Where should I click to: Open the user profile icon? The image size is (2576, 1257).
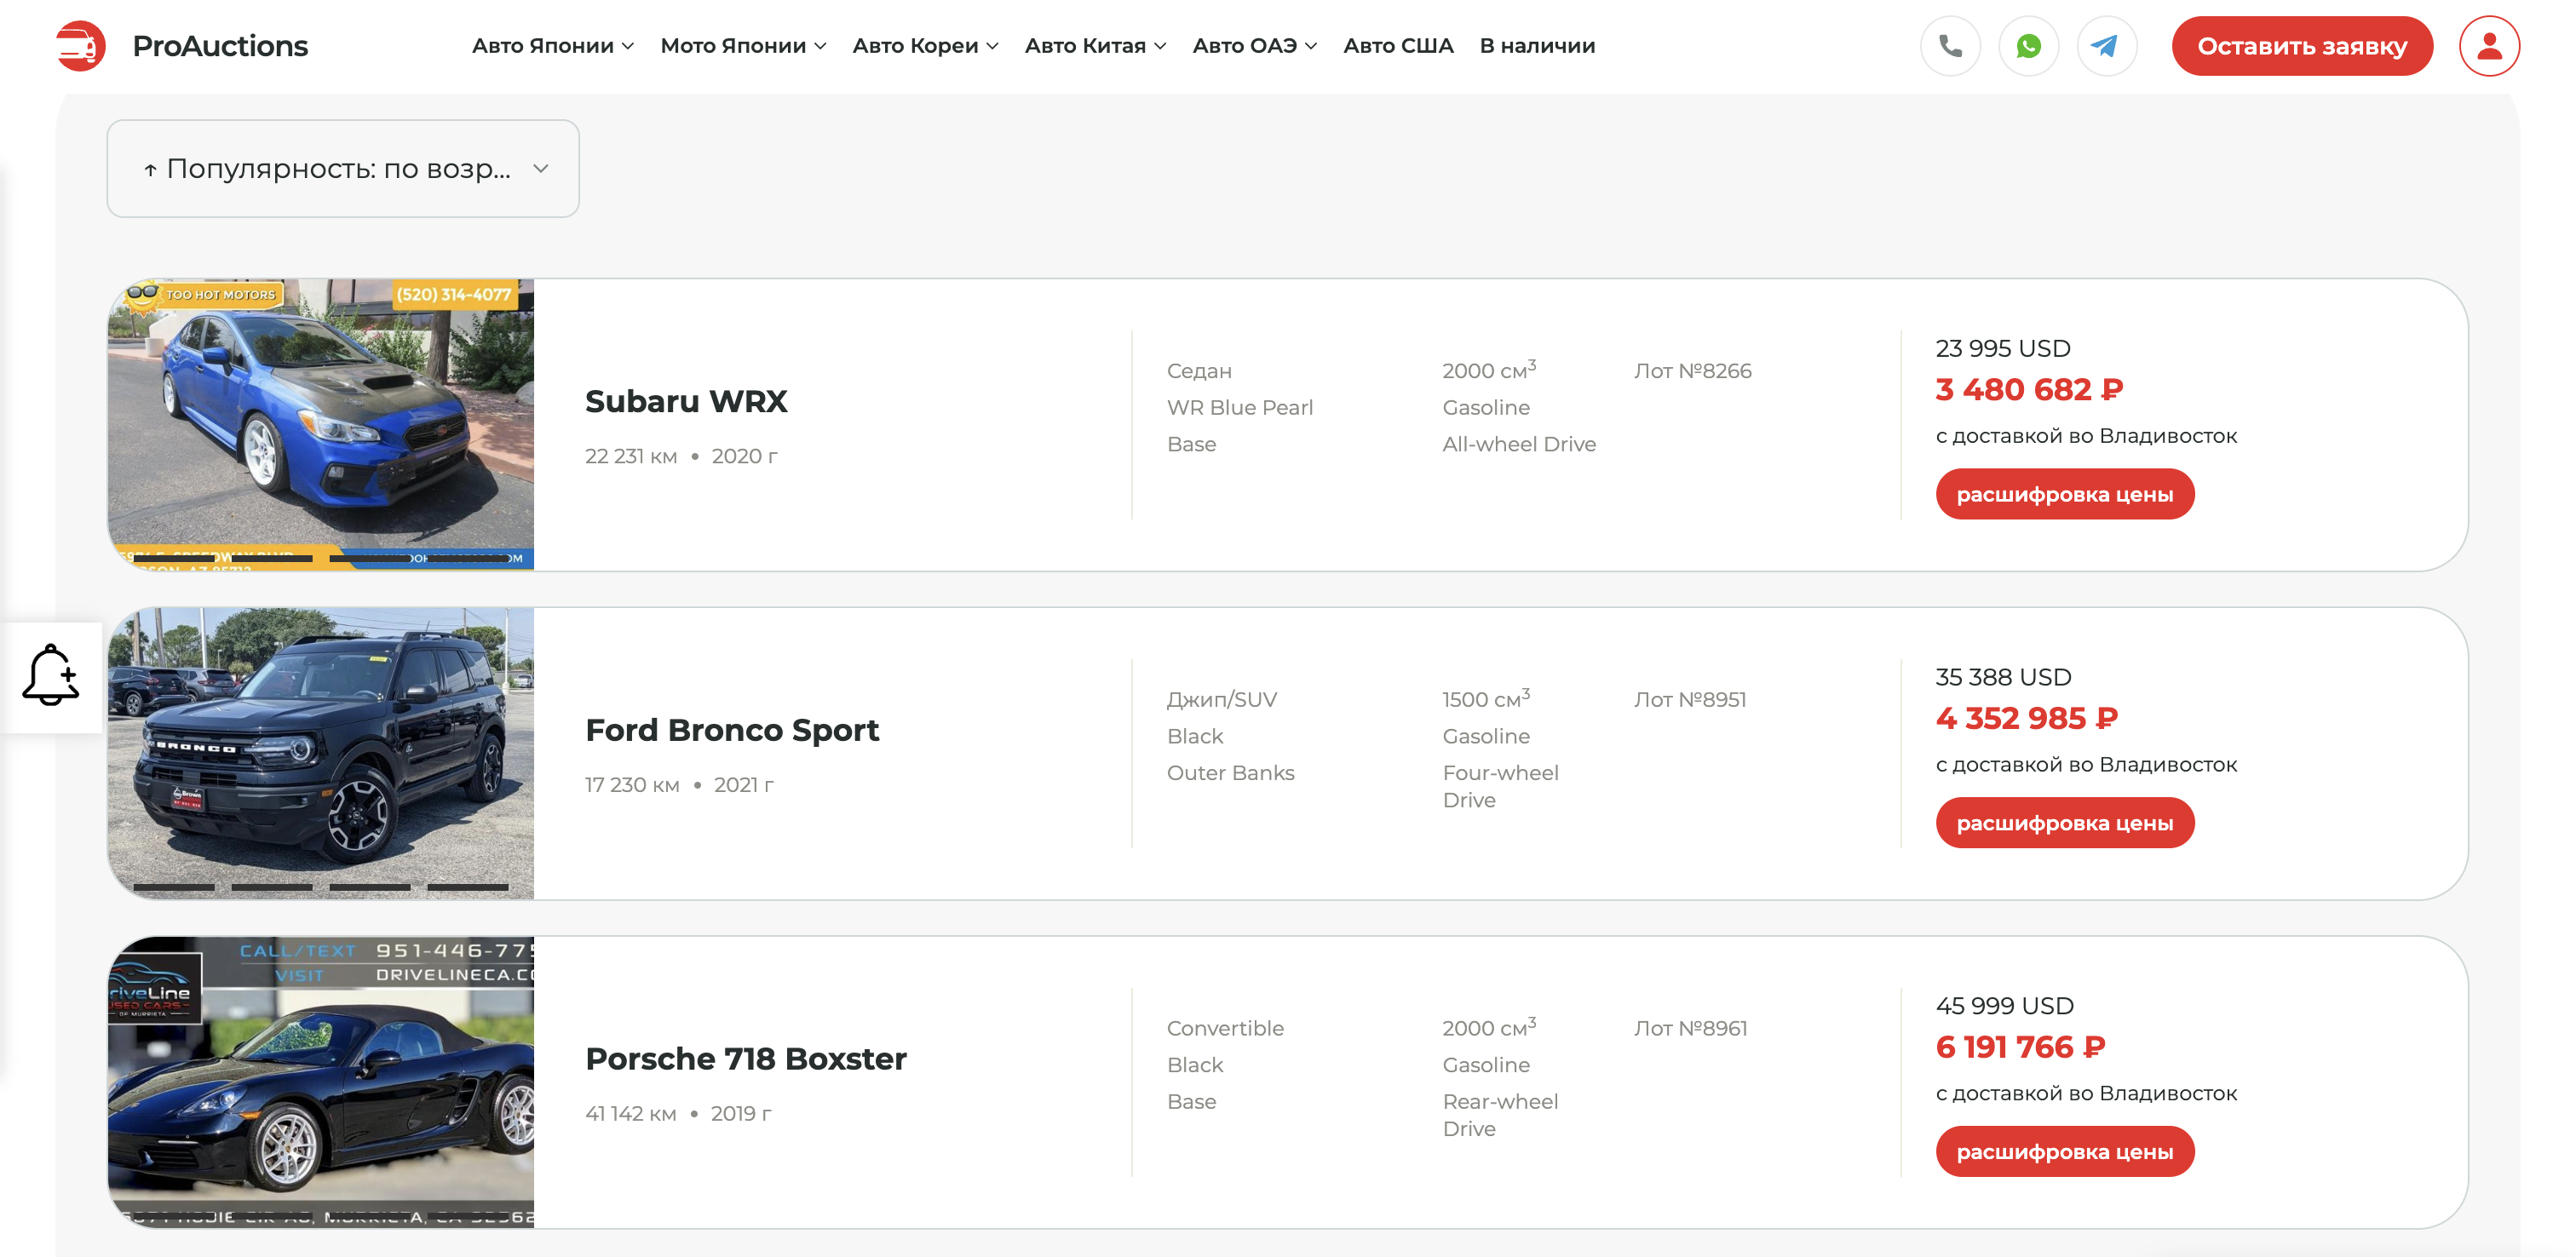pyautogui.click(x=2489, y=46)
